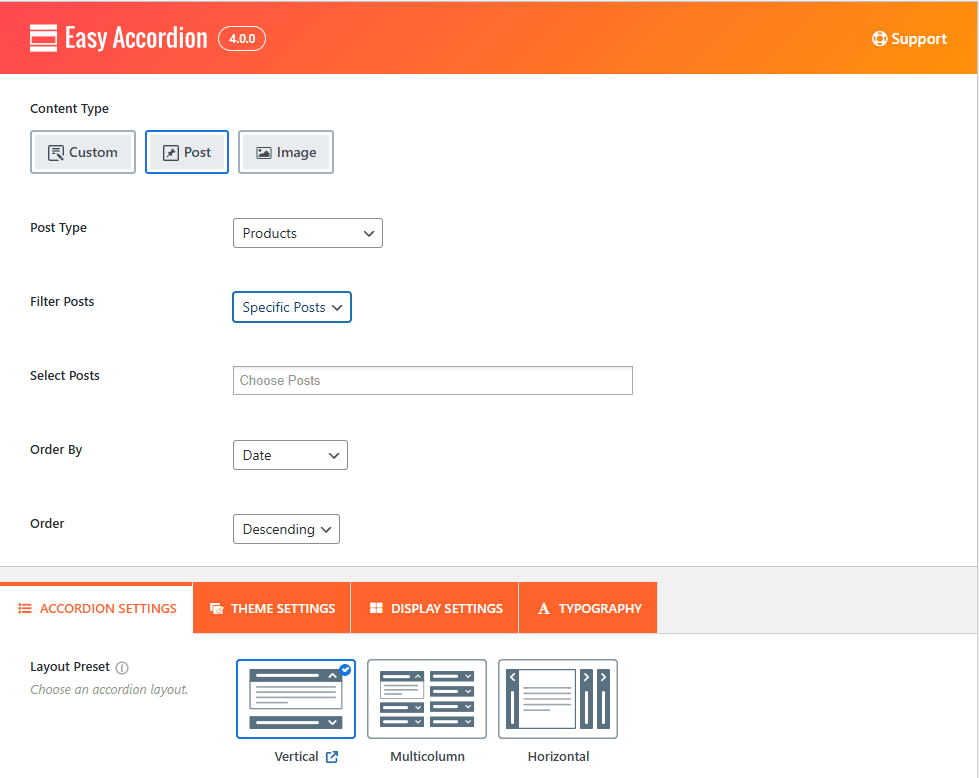Select Custom content type

tap(83, 152)
